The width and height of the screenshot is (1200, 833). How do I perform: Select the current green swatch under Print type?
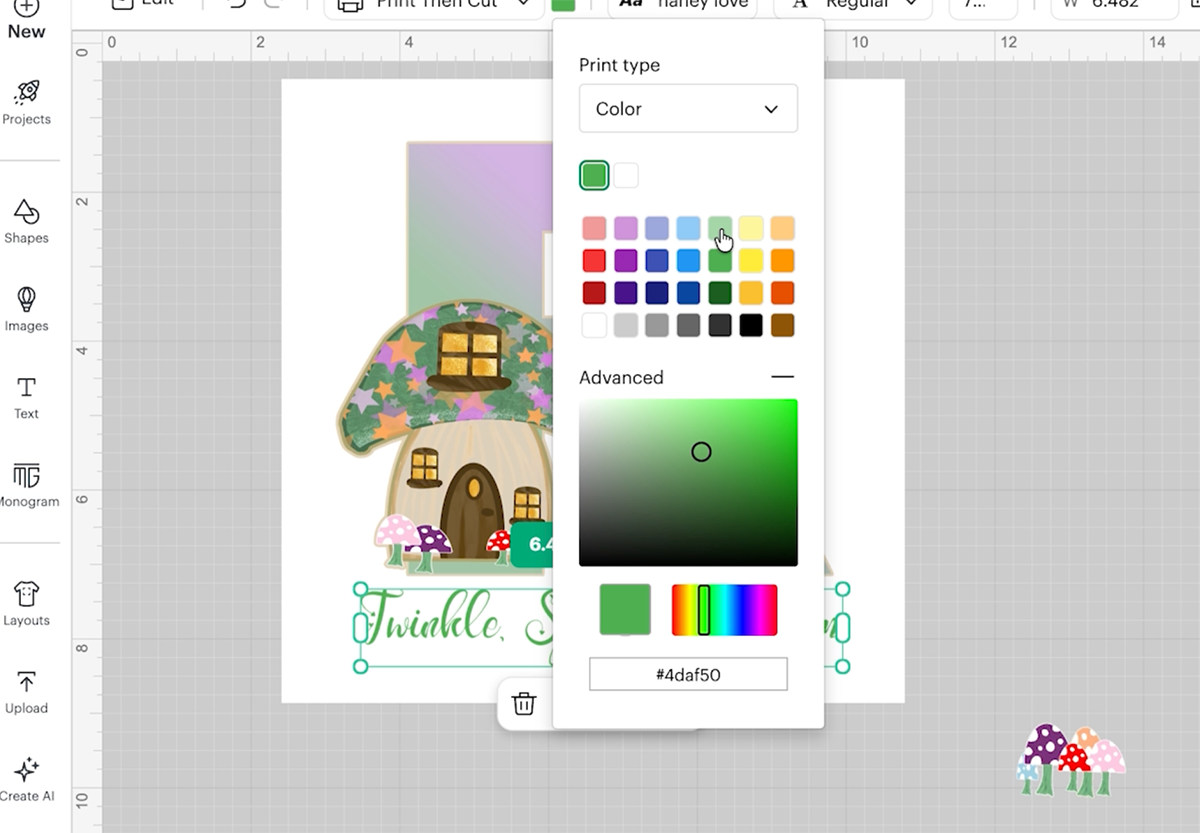pos(594,176)
